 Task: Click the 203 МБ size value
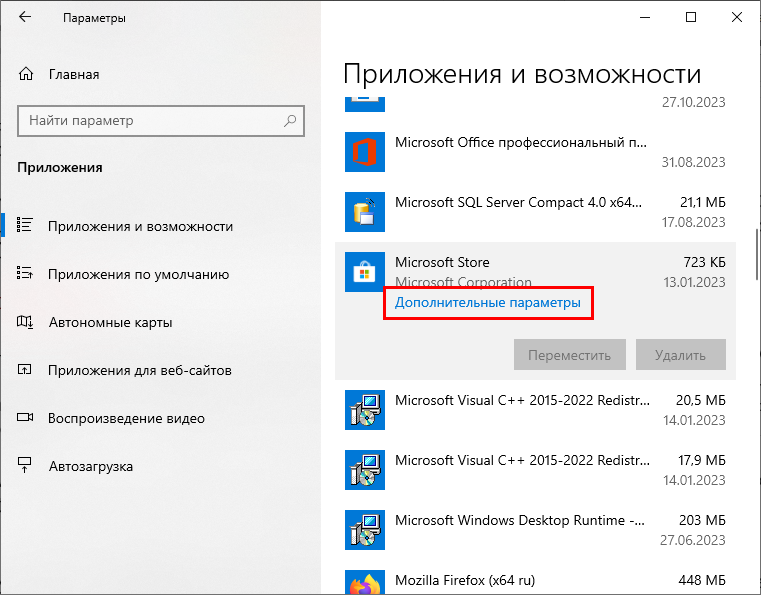(x=702, y=520)
